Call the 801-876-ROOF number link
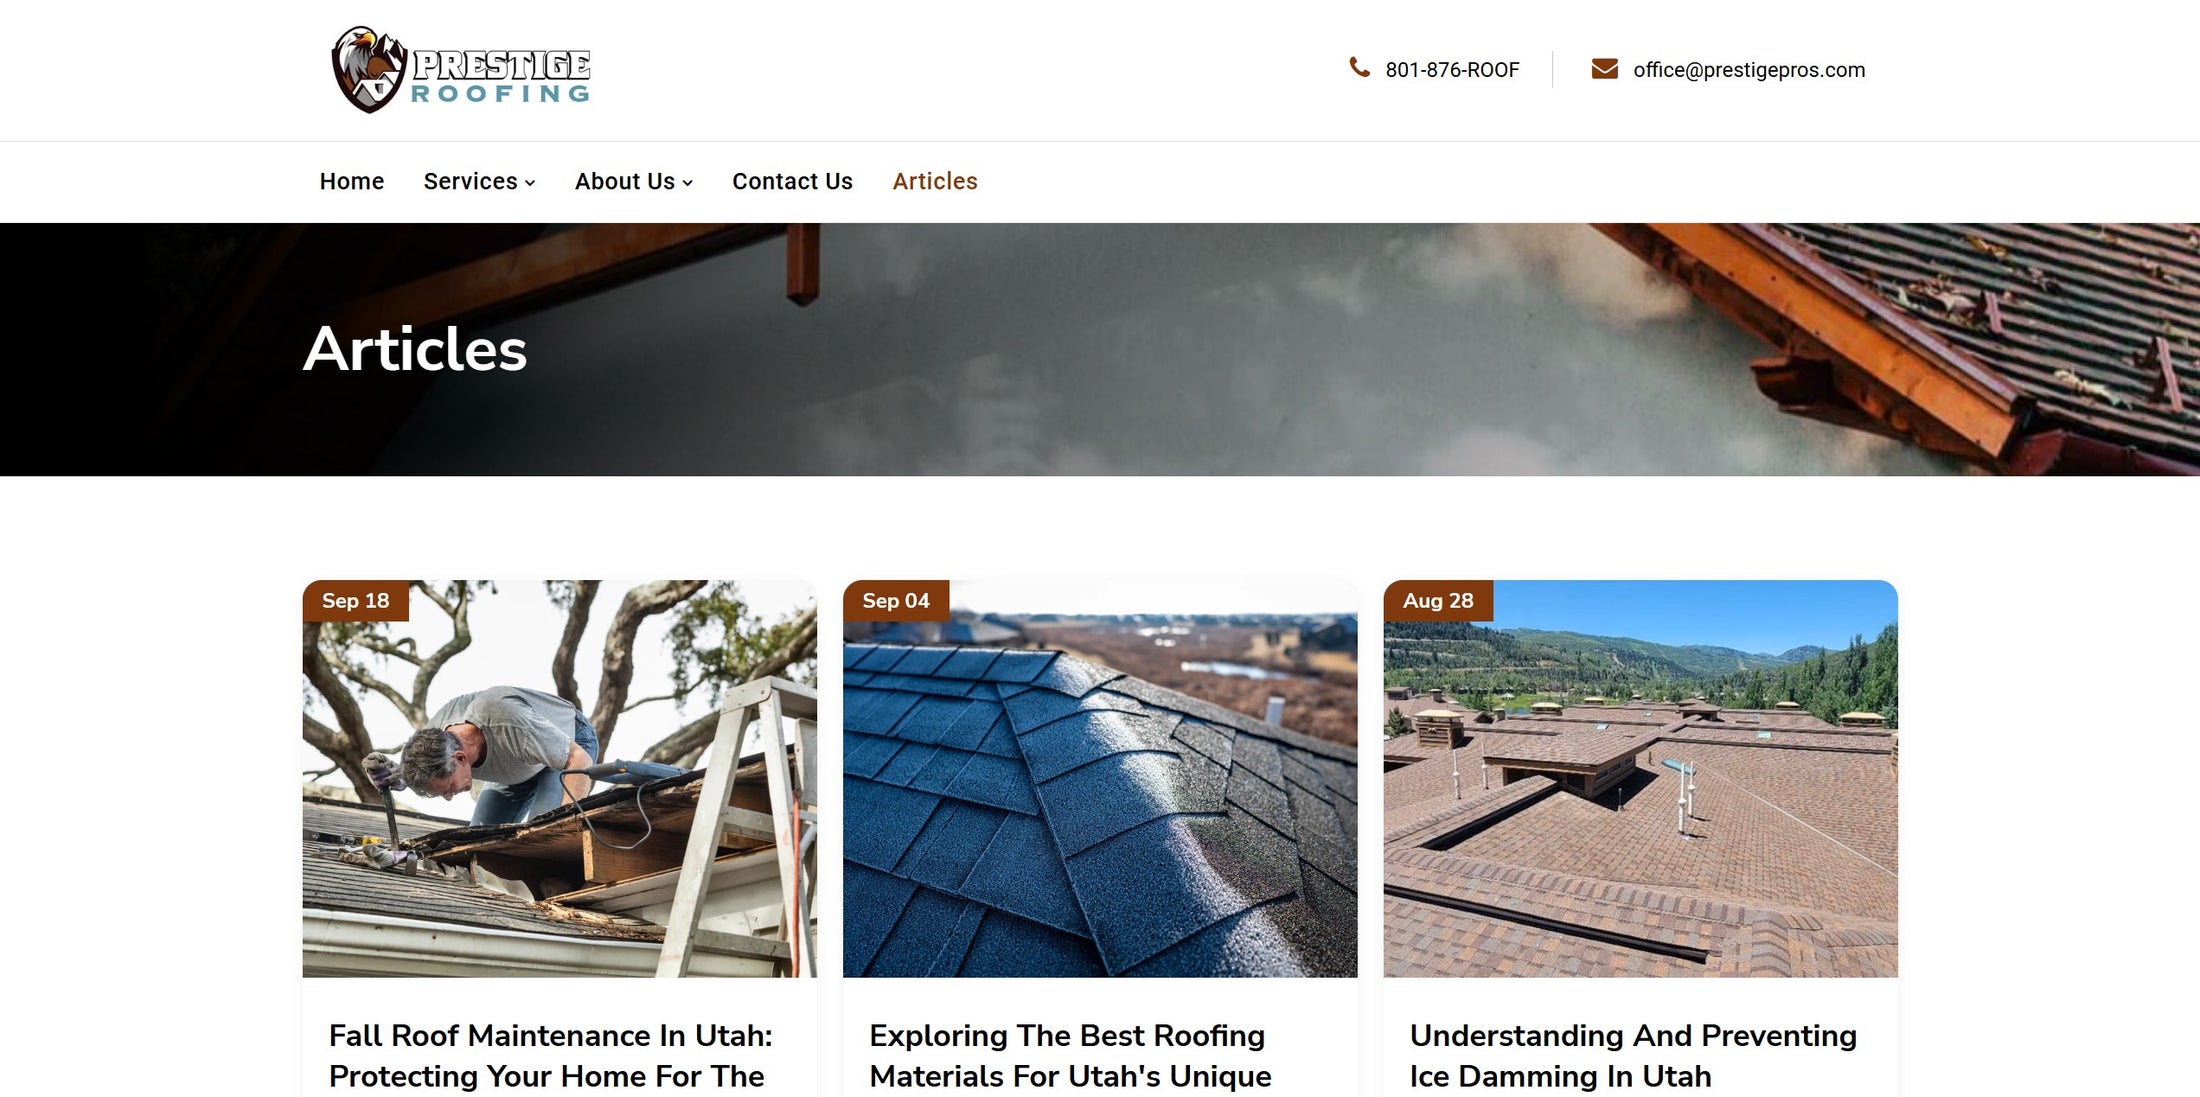2200x1097 pixels. point(1452,70)
